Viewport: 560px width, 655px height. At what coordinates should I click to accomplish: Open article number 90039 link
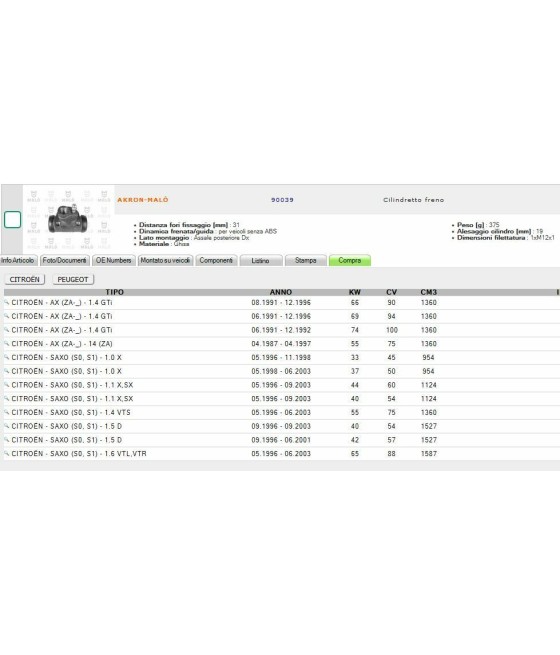coord(282,200)
